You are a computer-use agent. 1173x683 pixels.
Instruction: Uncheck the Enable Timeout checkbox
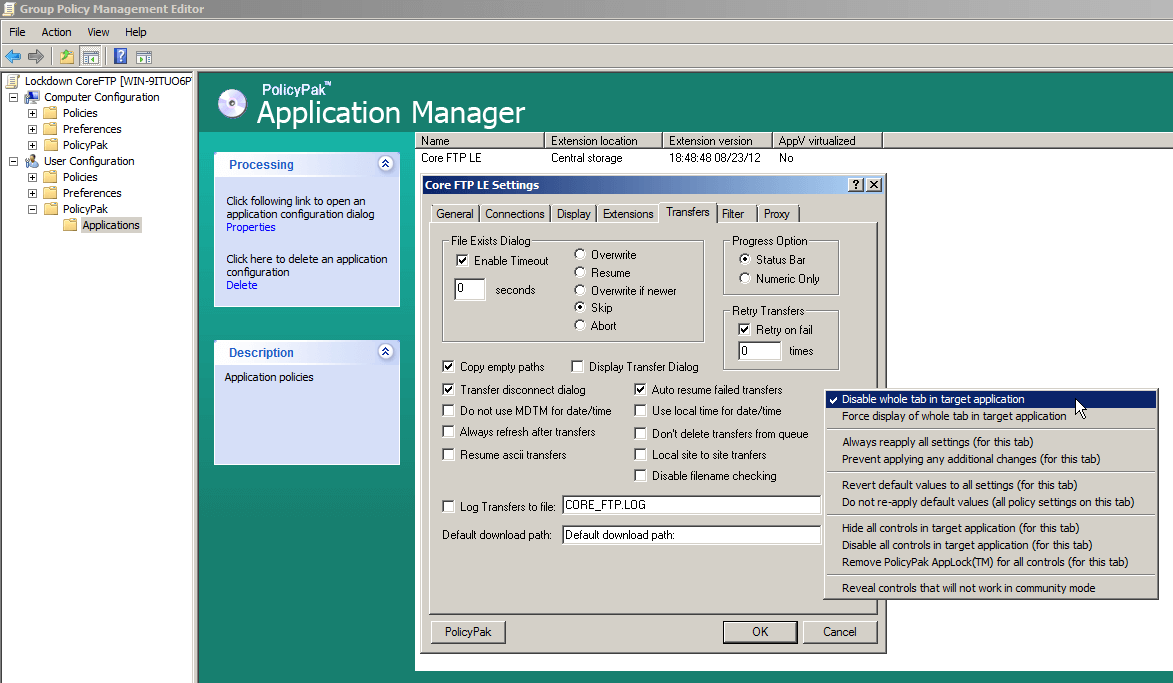point(462,260)
